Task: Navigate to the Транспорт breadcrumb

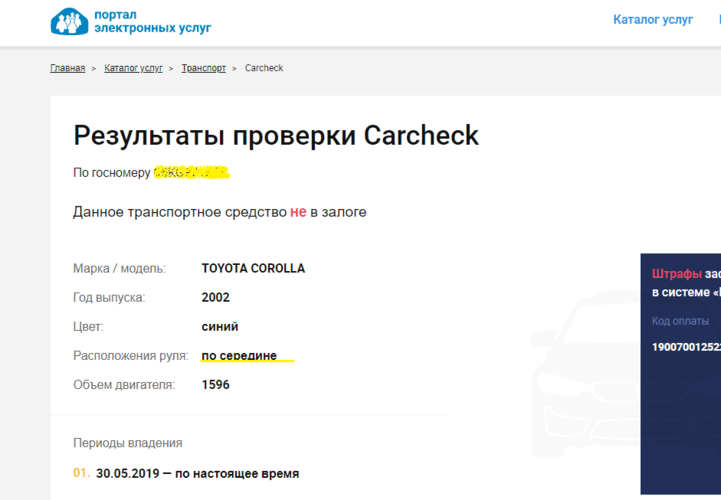Action: click(203, 68)
